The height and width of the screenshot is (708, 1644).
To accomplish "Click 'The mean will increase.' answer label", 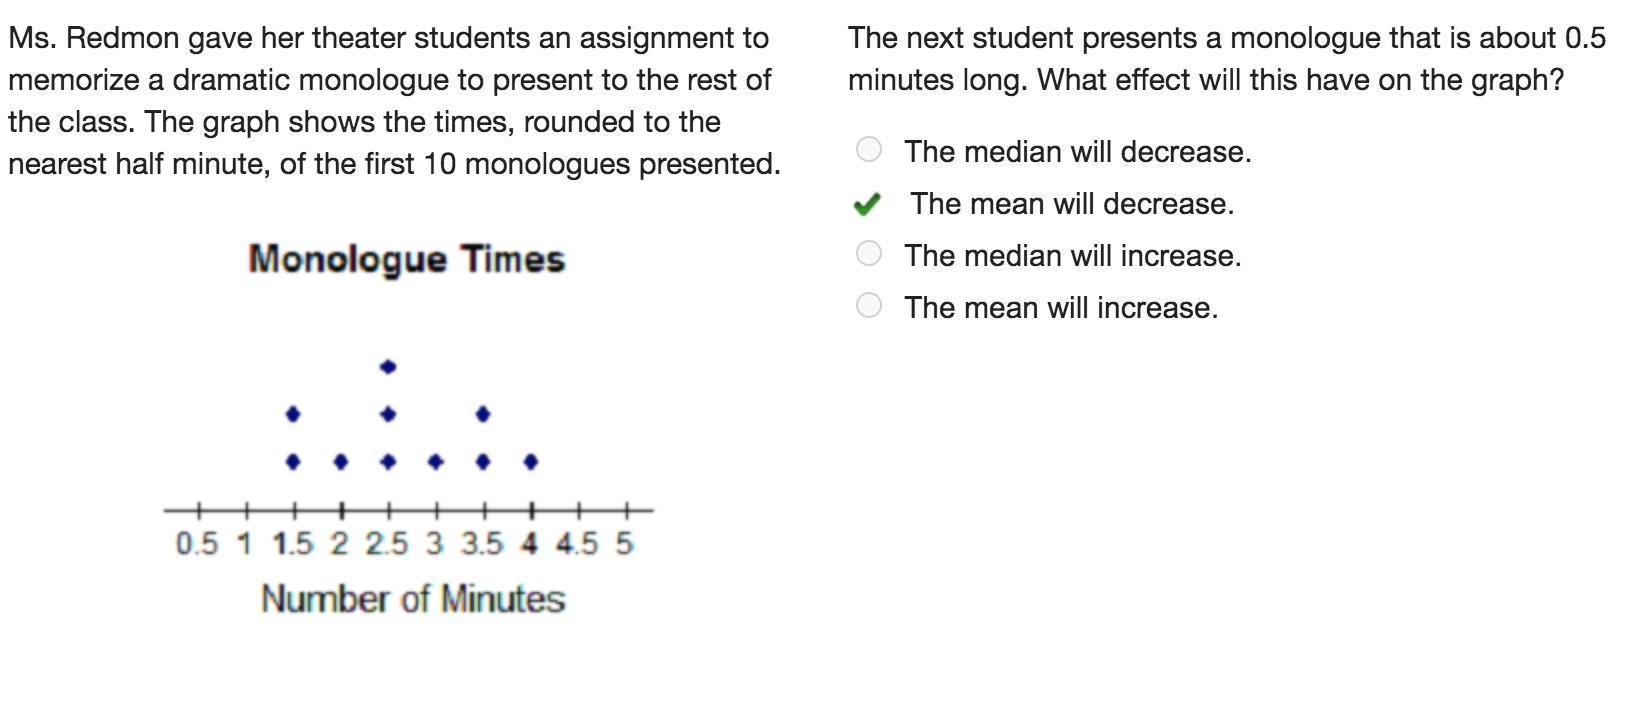I will [x=1061, y=308].
